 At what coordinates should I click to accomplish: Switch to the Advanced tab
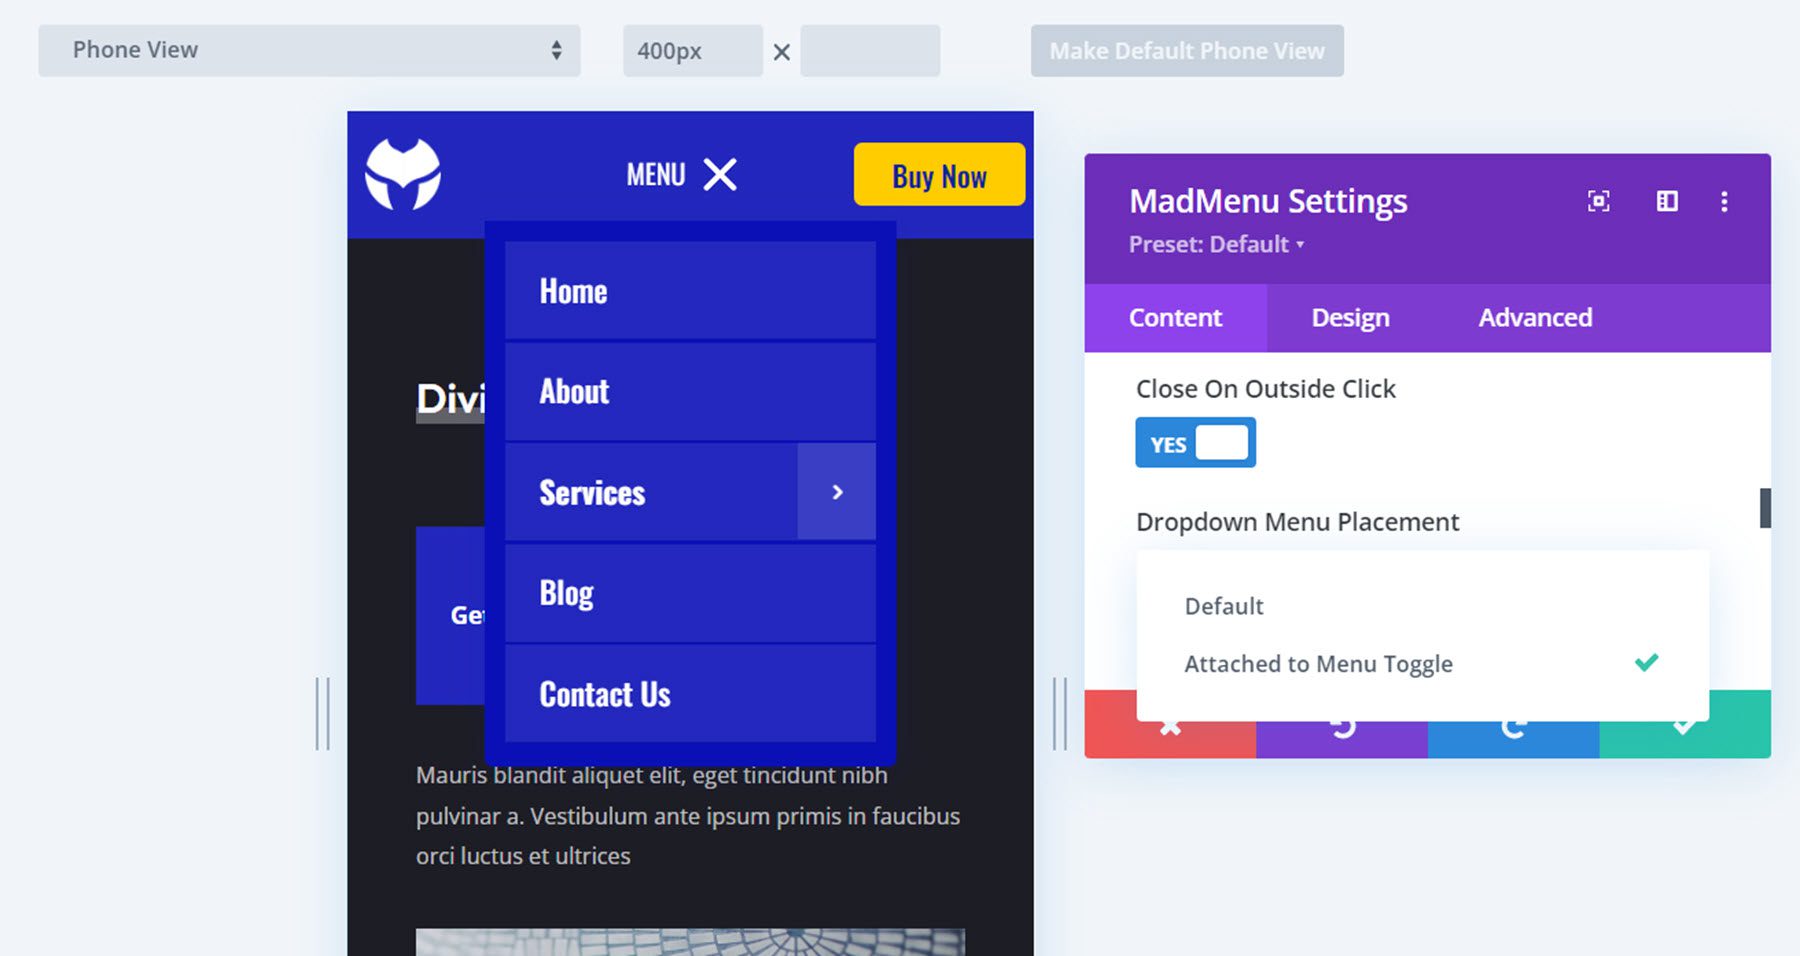click(1534, 317)
